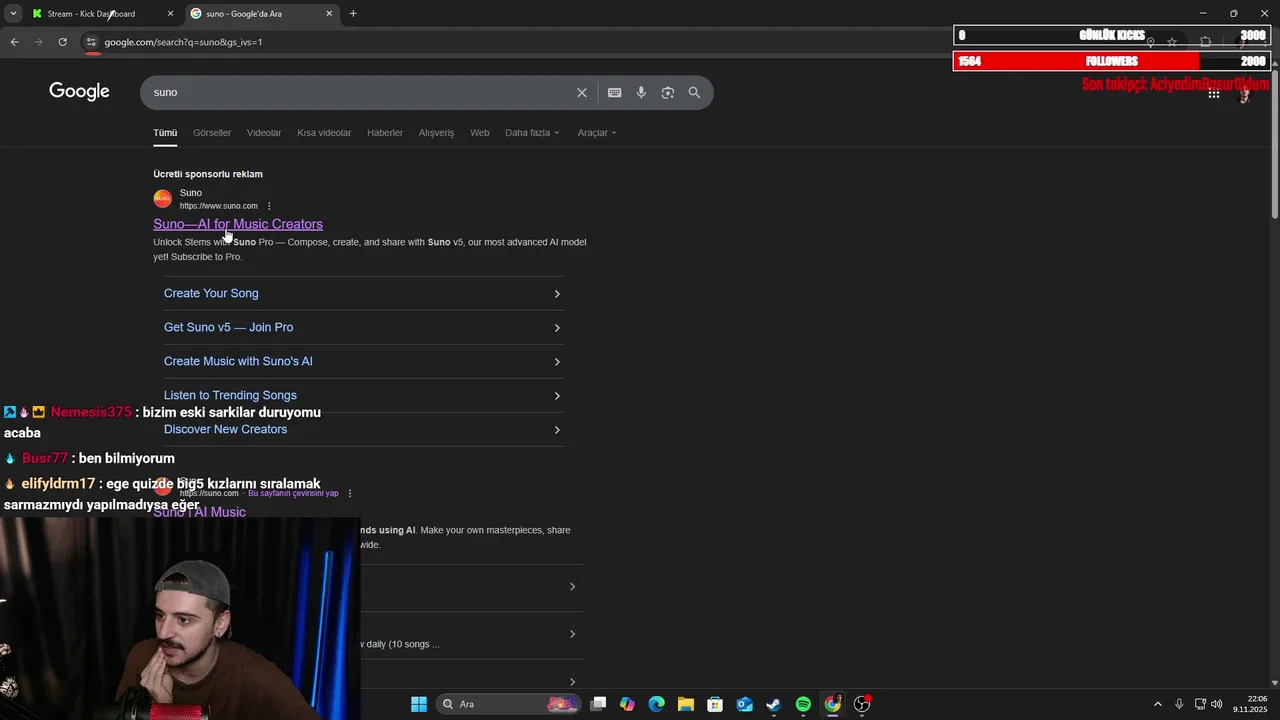Open the Windows Start menu

tap(419, 704)
